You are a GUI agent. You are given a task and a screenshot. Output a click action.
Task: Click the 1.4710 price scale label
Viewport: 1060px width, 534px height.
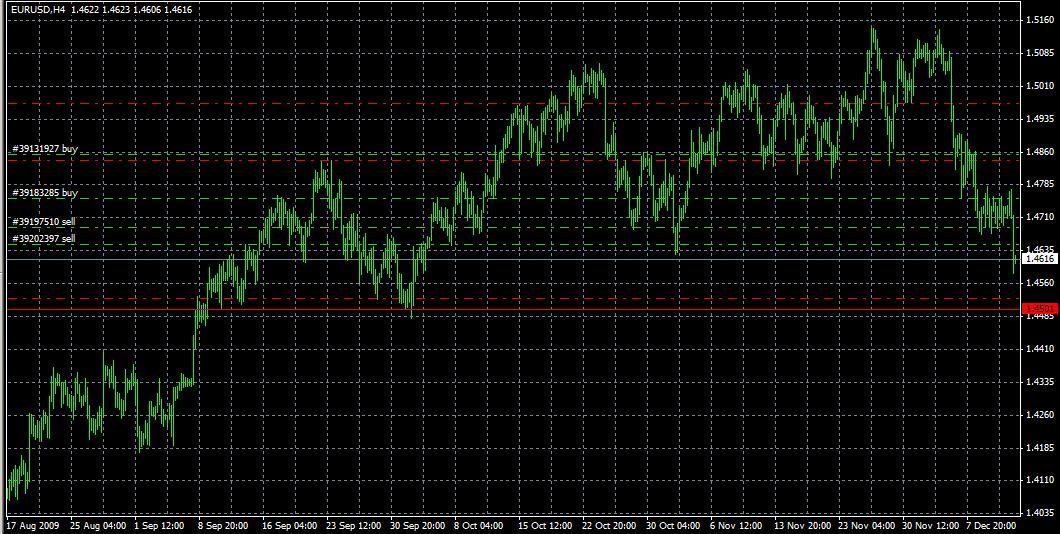[x=1038, y=217]
